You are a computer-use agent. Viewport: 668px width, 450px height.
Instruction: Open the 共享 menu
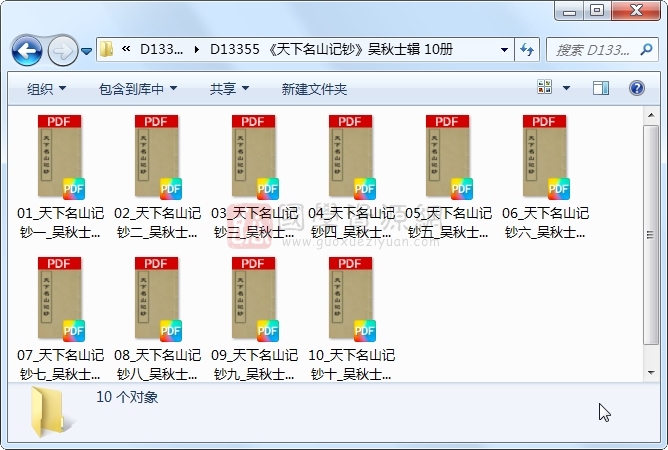pos(229,89)
